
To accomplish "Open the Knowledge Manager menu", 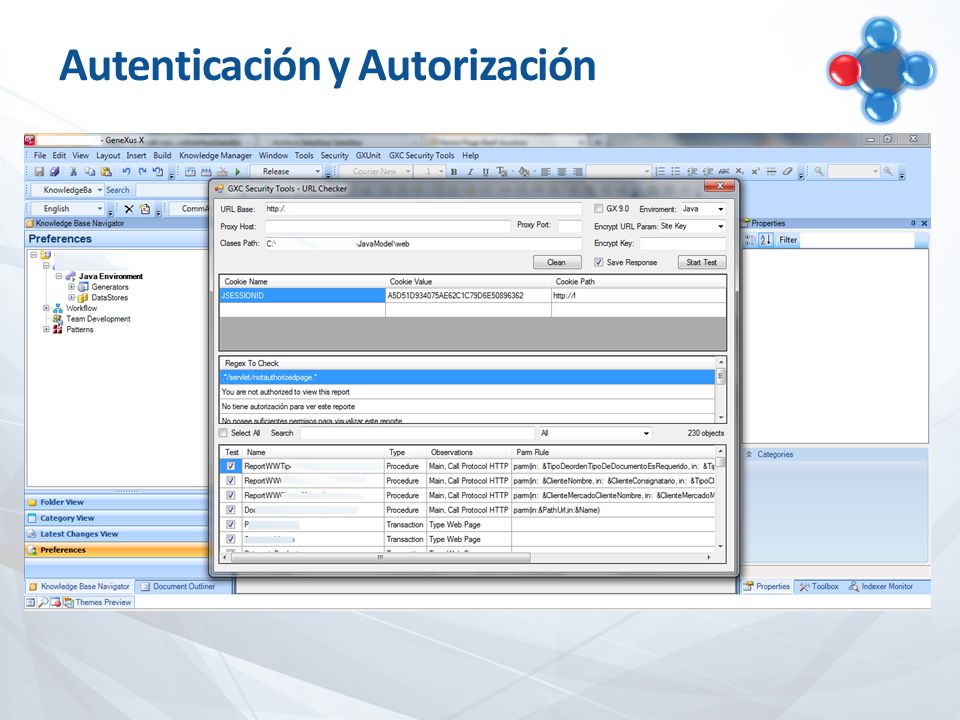I will pyautogui.click(x=216, y=156).
